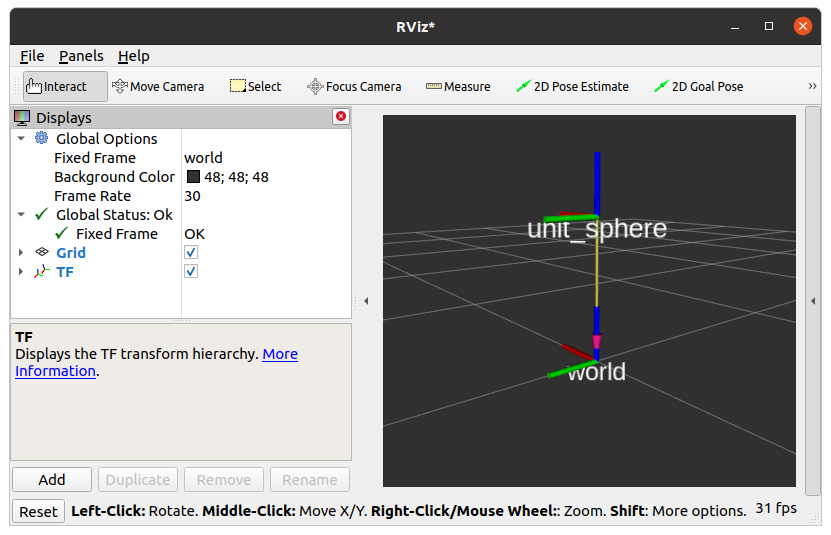Disable the TF display checkbox
Viewport: 831px width, 535px height.
click(x=191, y=271)
